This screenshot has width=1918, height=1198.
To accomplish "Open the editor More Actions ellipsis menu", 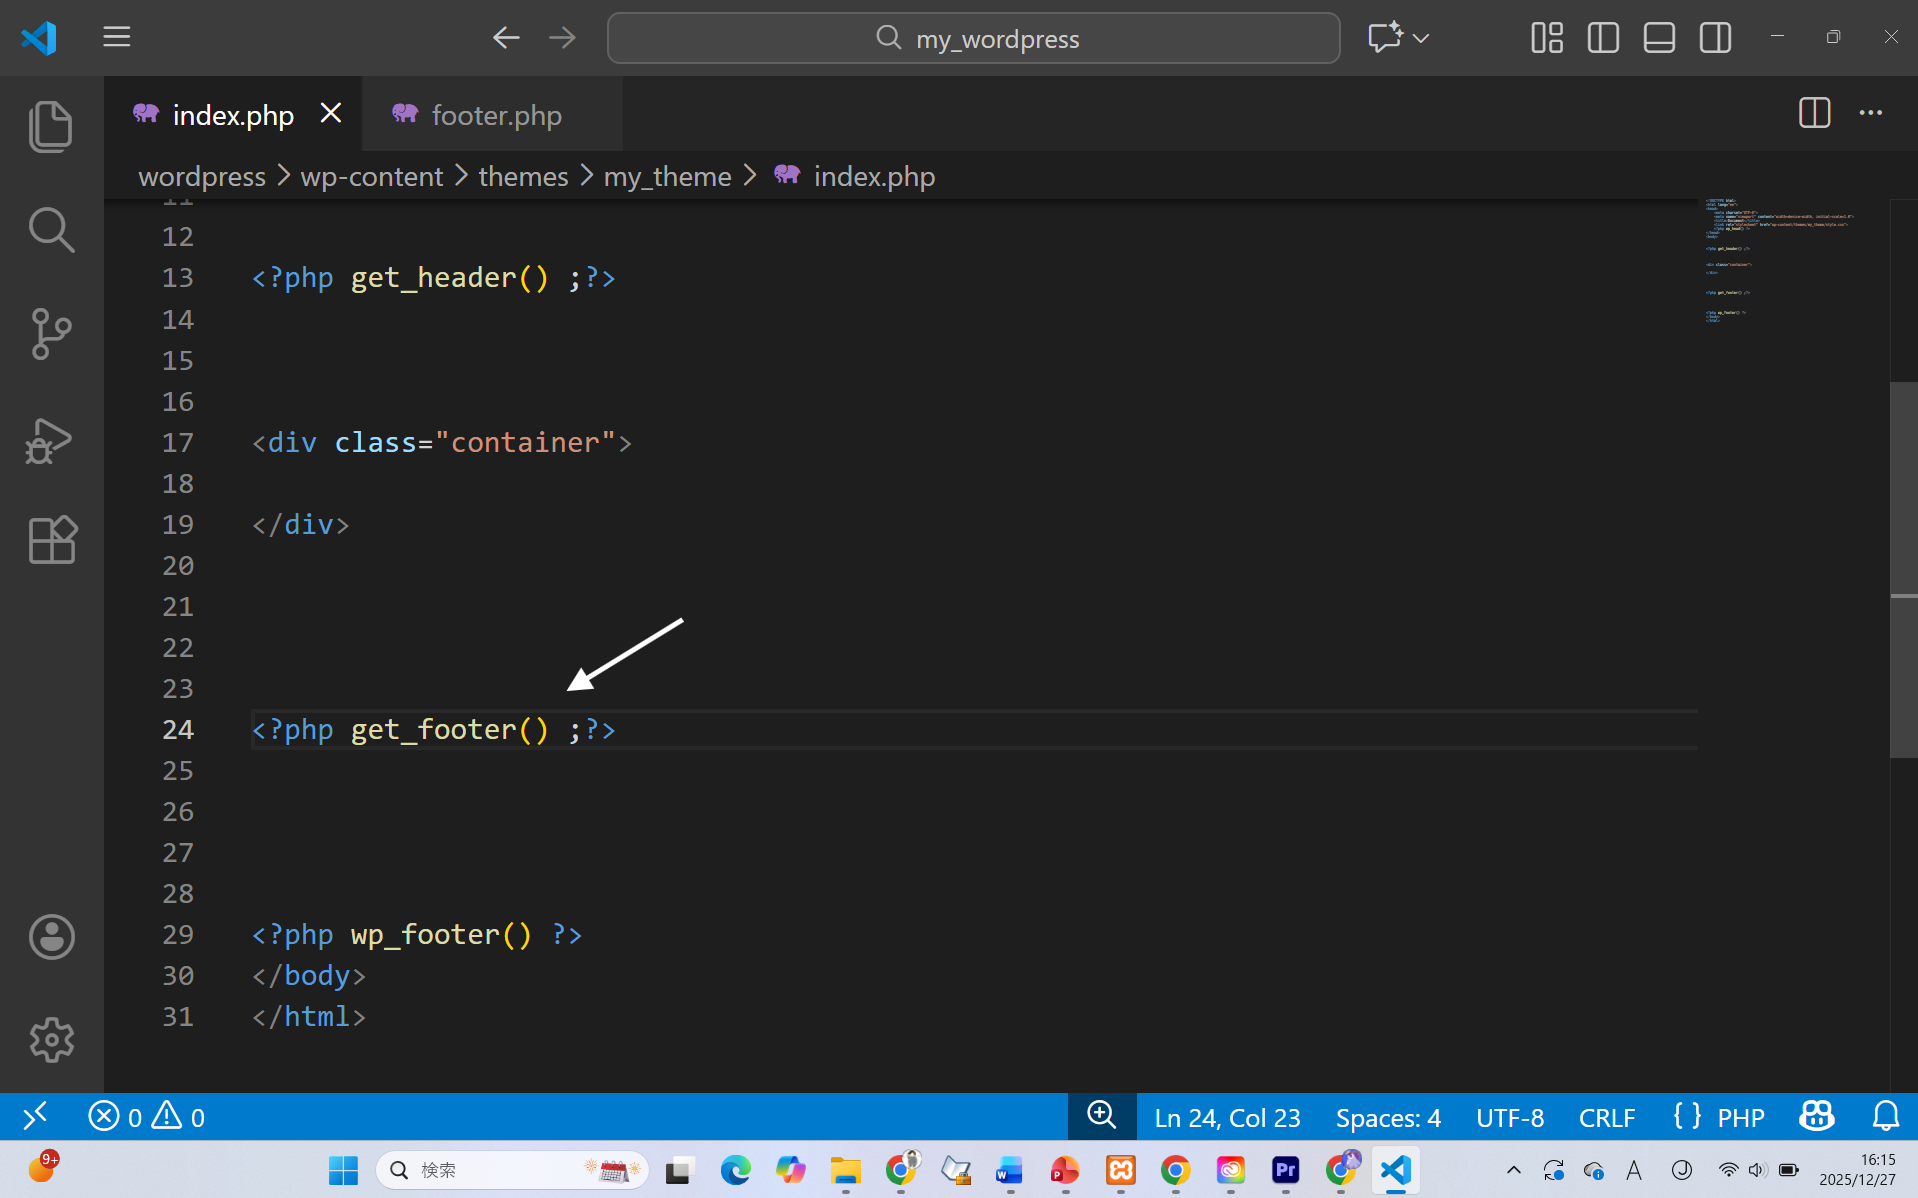I will [x=1870, y=113].
